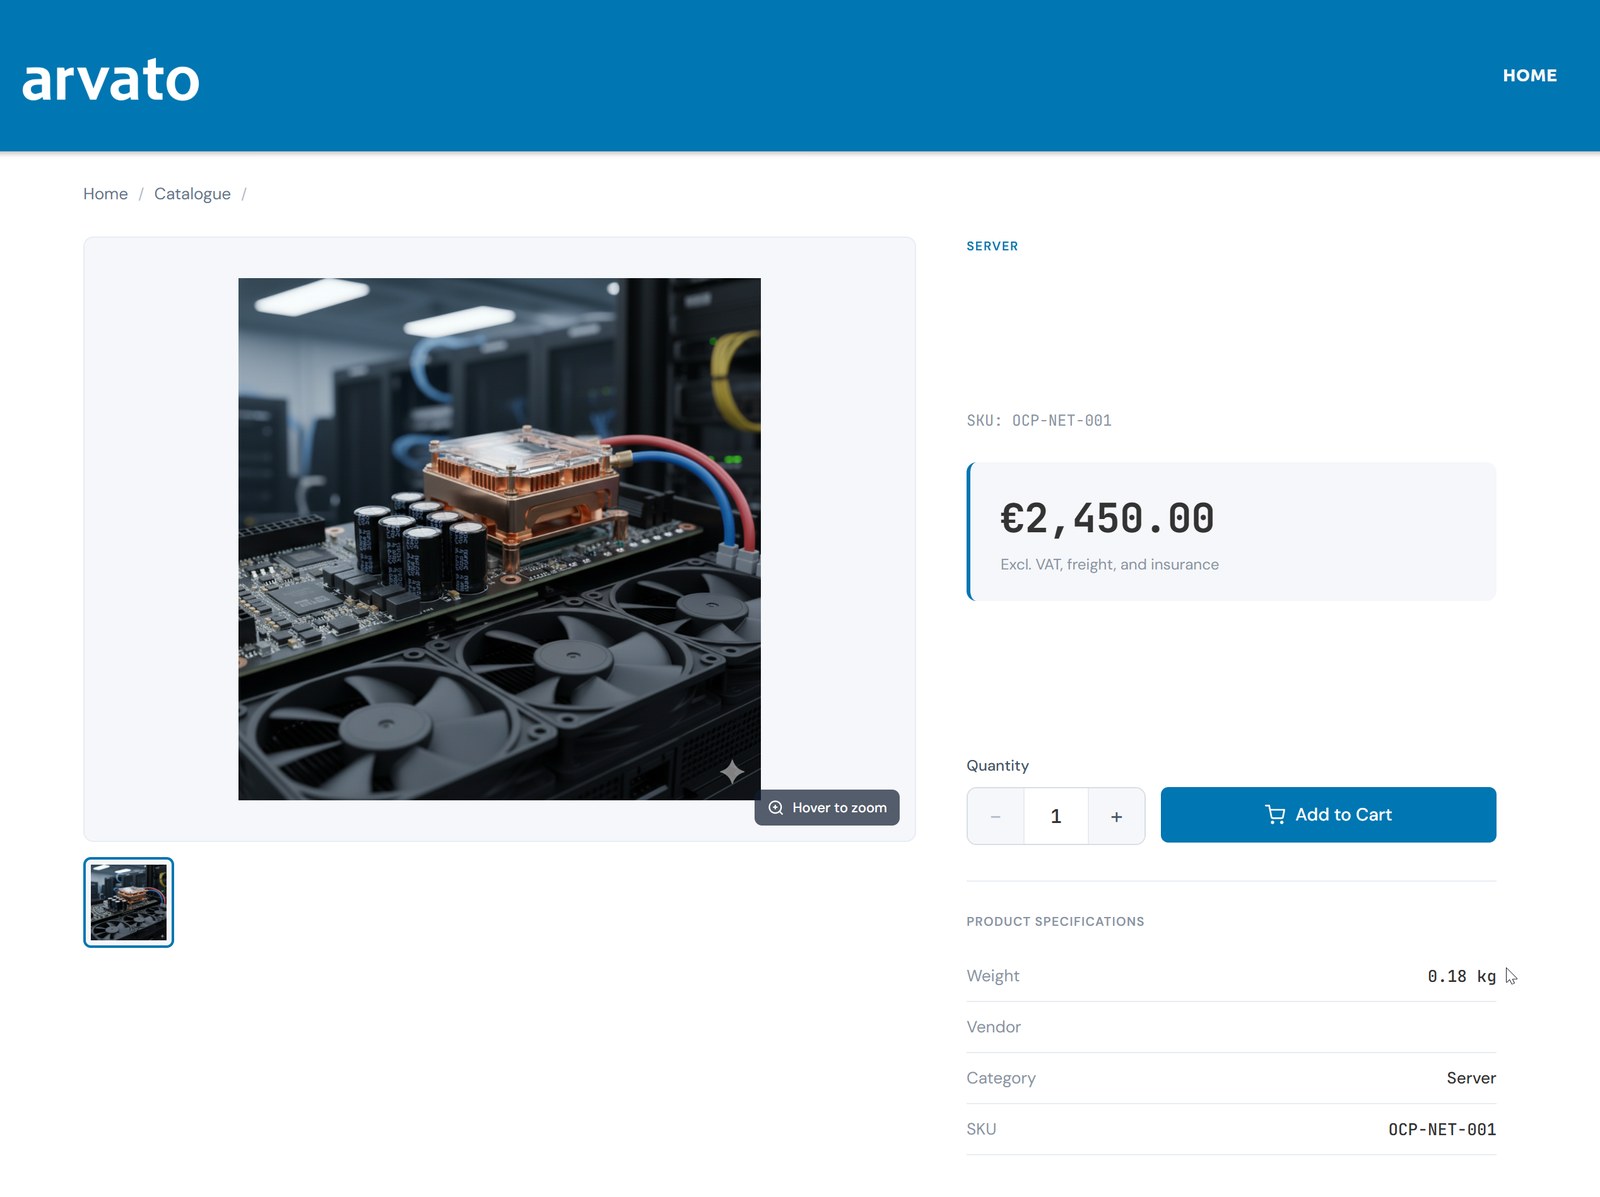The height and width of the screenshot is (1197, 1600).
Task: Click the Add to Cart button
Action: tap(1328, 815)
